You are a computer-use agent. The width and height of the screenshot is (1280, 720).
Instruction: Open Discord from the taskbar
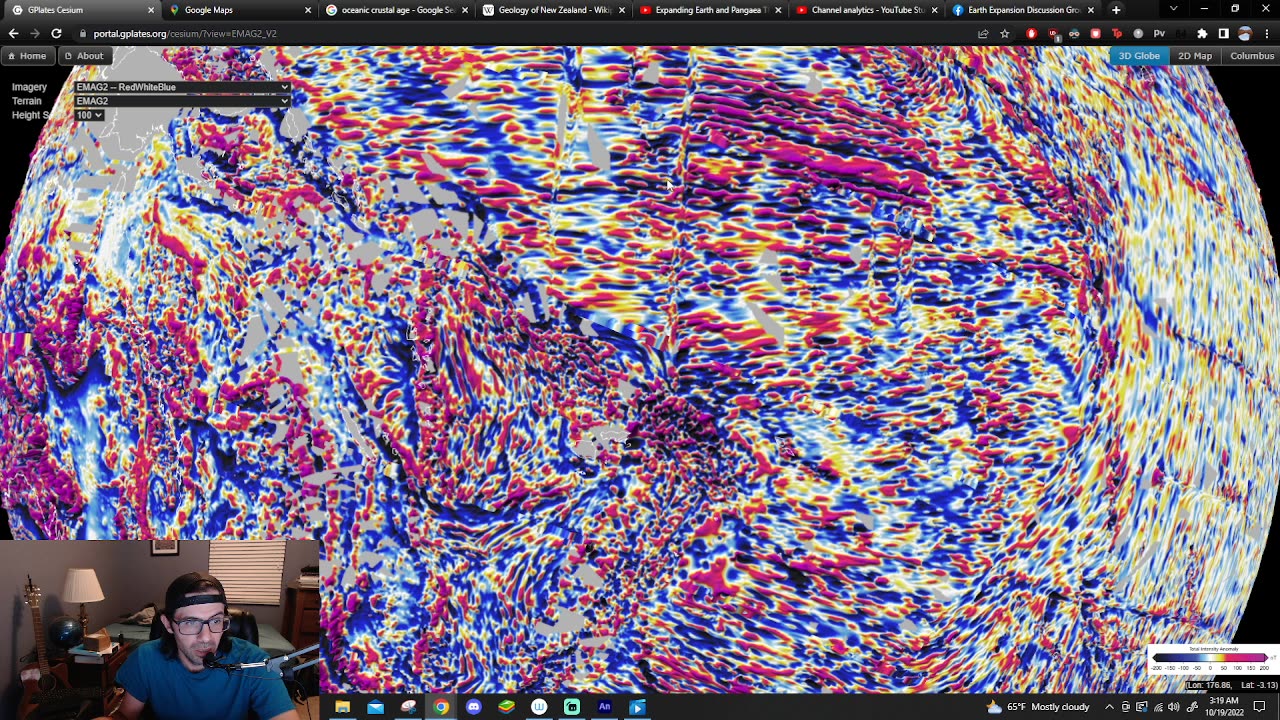tap(474, 707)
